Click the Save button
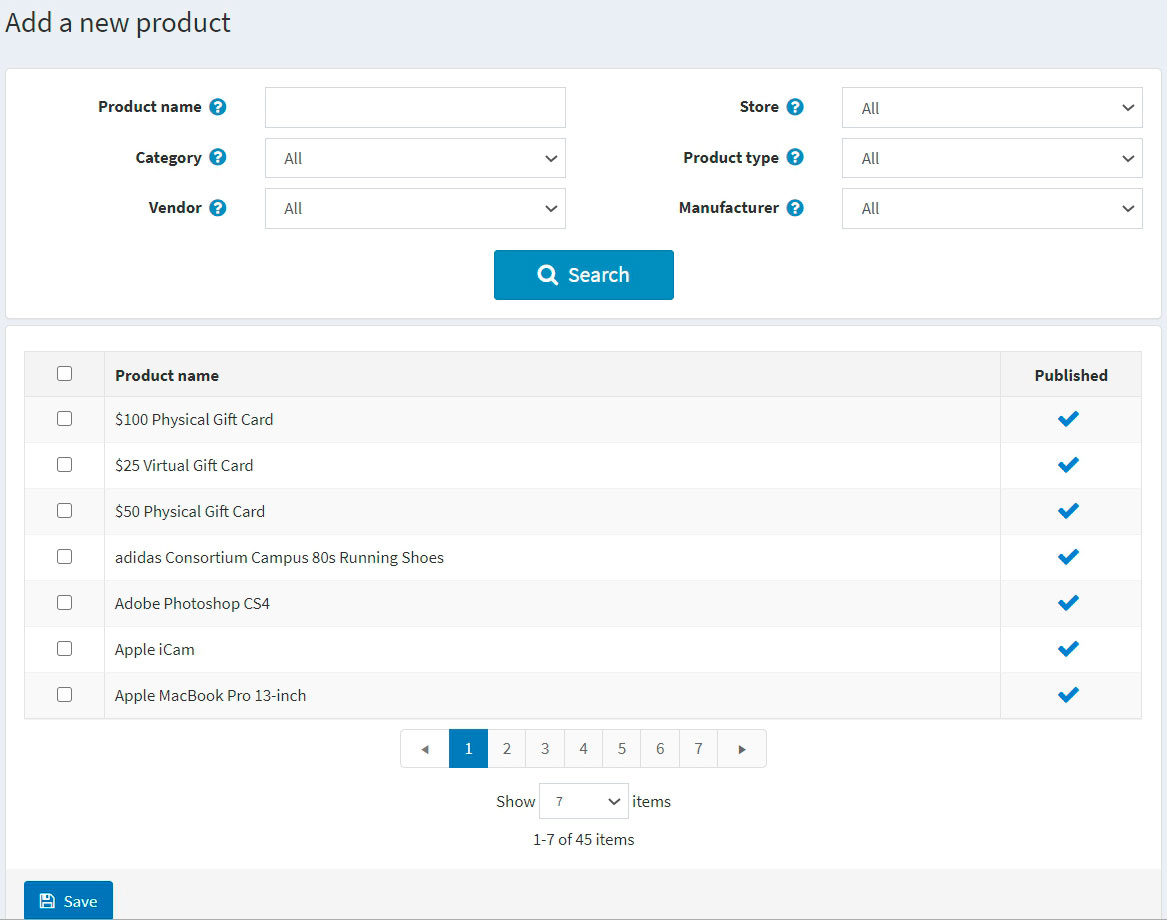The image size is (1167, 920). (68, 901)
